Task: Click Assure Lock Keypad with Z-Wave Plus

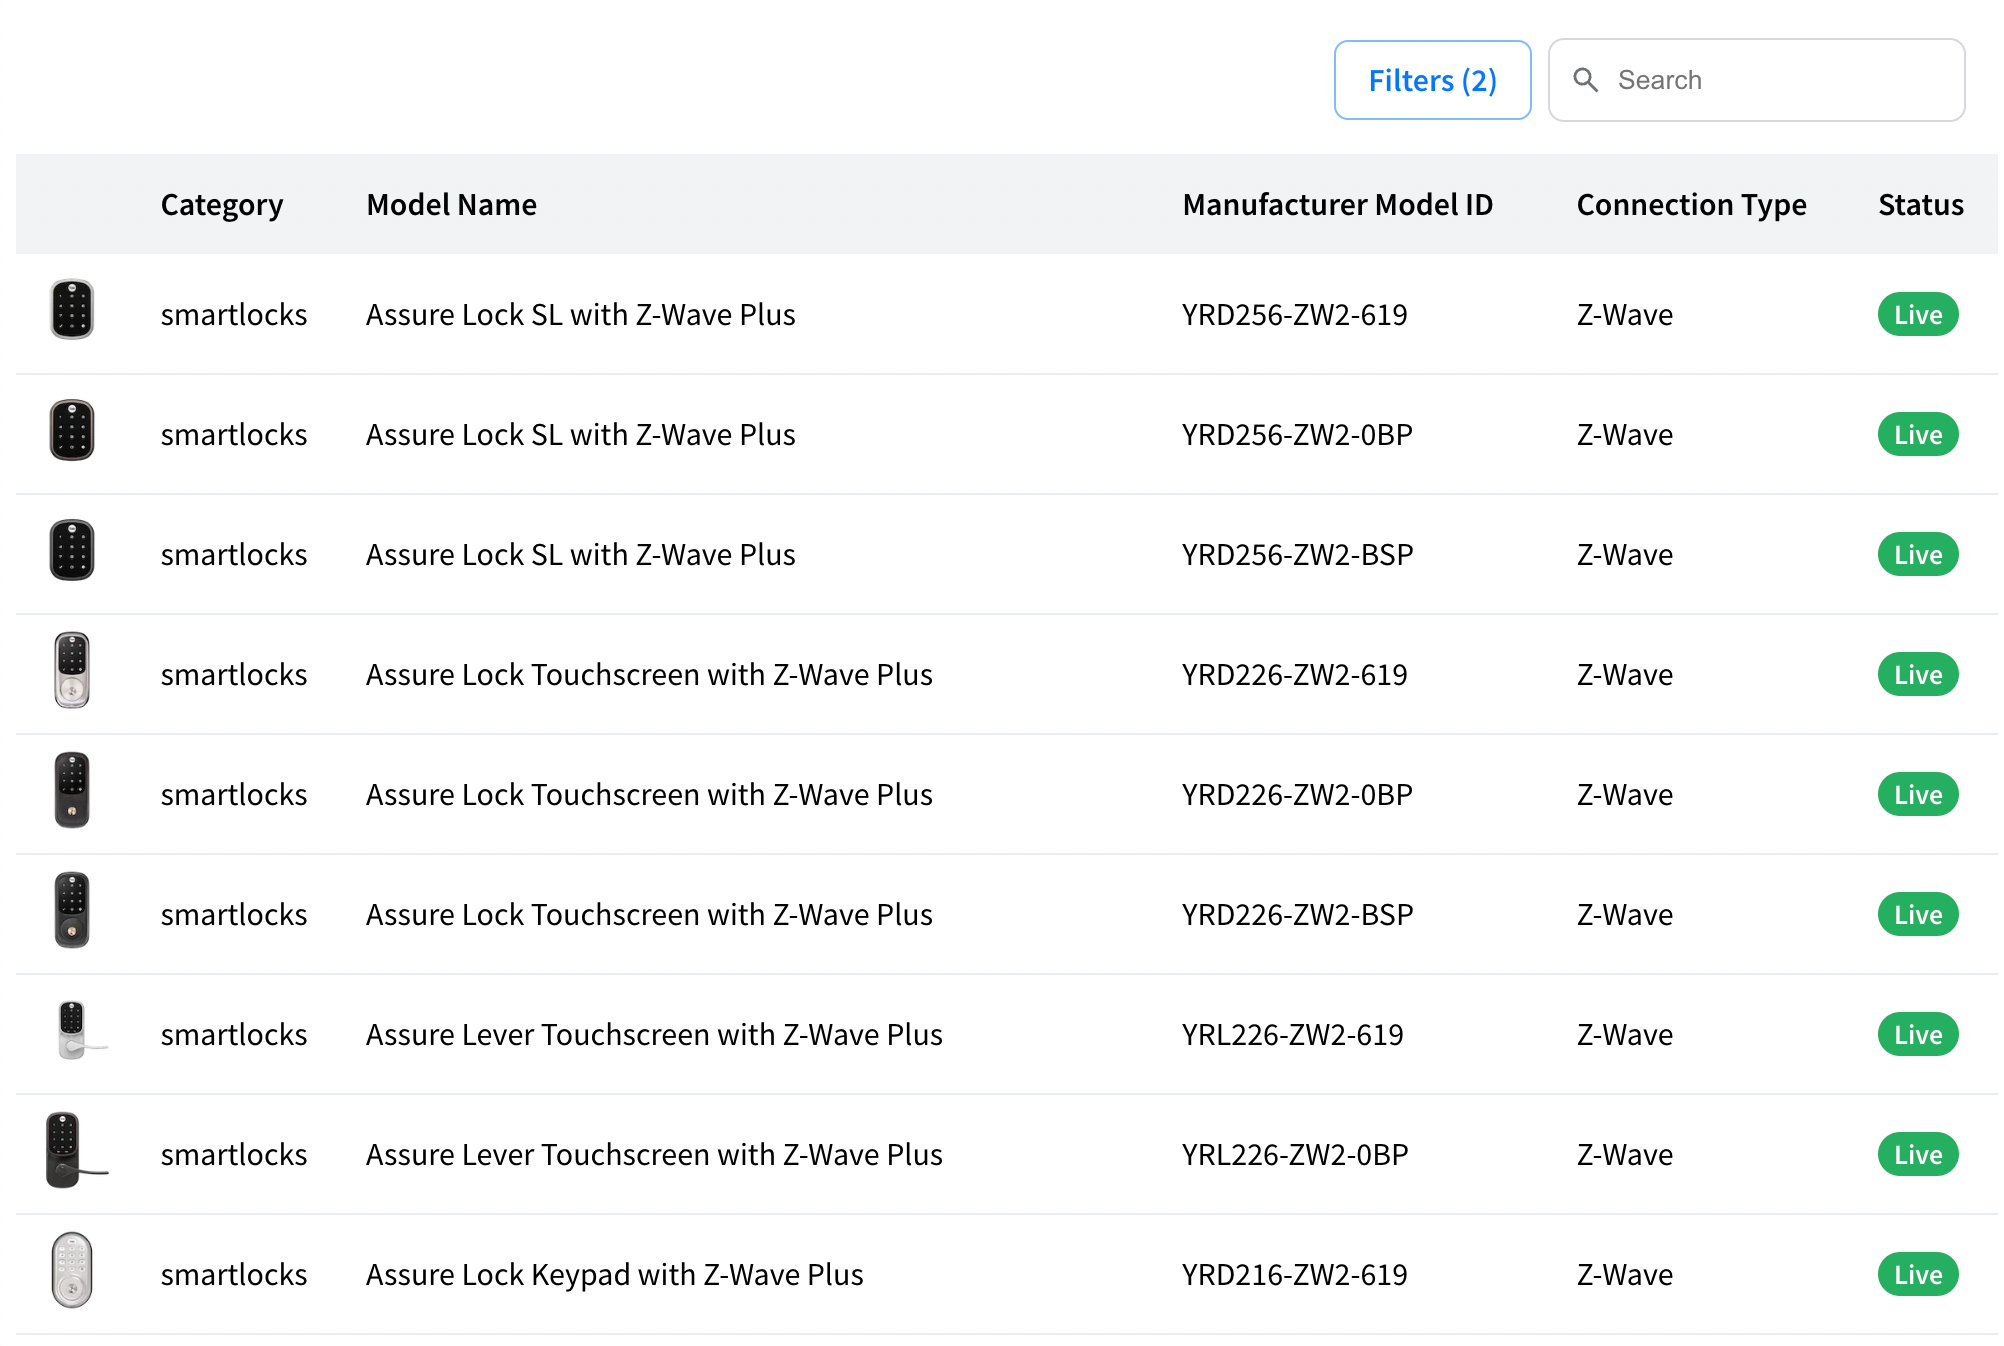Action: tap(615, 1275)
